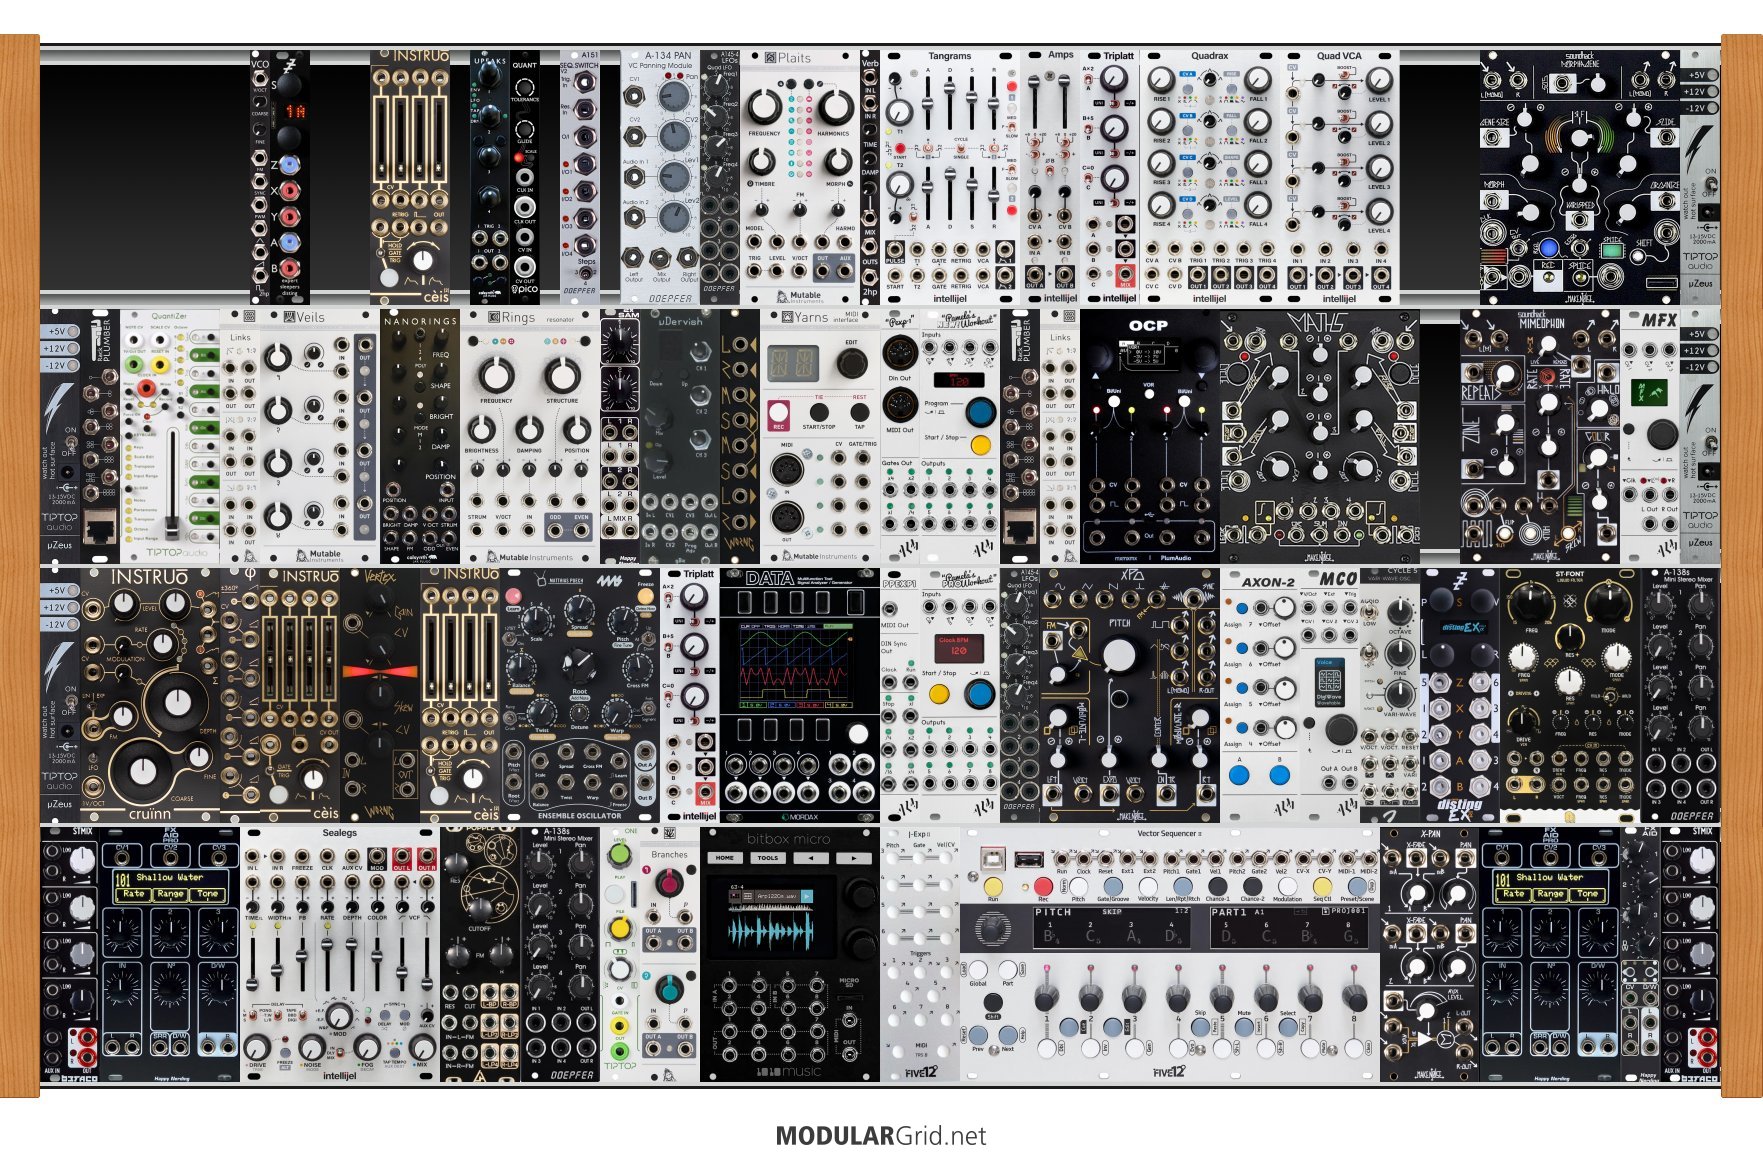The width and height of the screenshot is (1763, 1157).
Task: Select the A-151 Seq Switch module
Action: (x=580, y=177)
